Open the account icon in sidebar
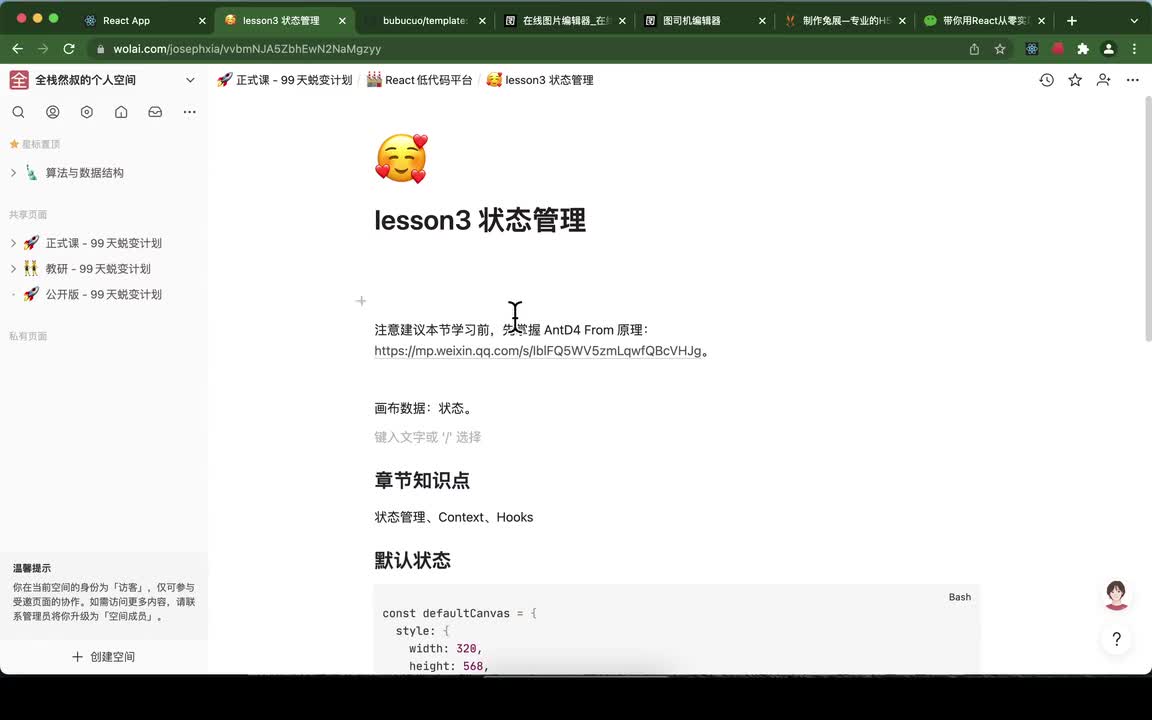Screen dimensions: 1152x720 pyautogui.click(x=53, y=112)
